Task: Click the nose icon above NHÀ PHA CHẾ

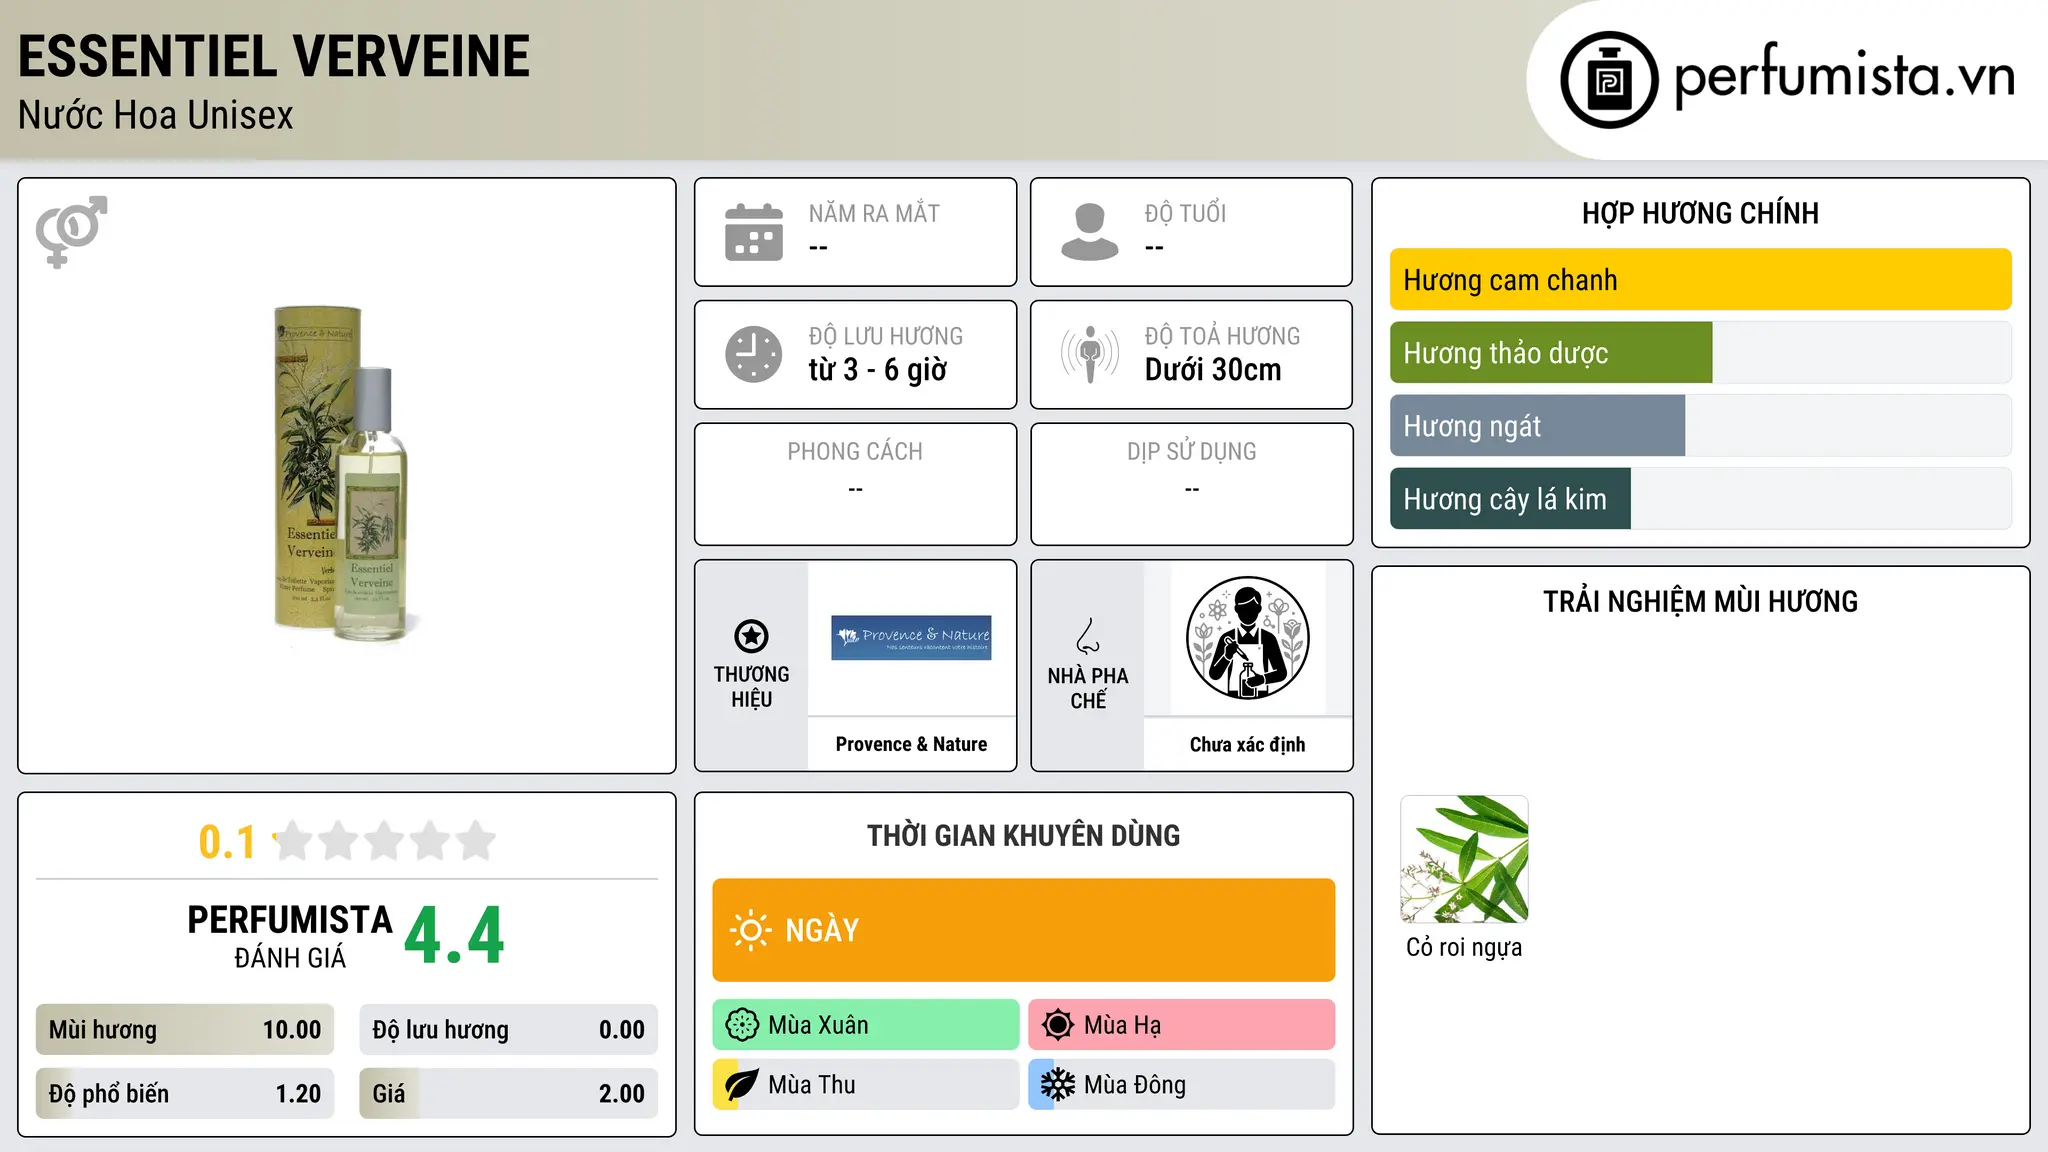Action: (x=1088, y=636)
